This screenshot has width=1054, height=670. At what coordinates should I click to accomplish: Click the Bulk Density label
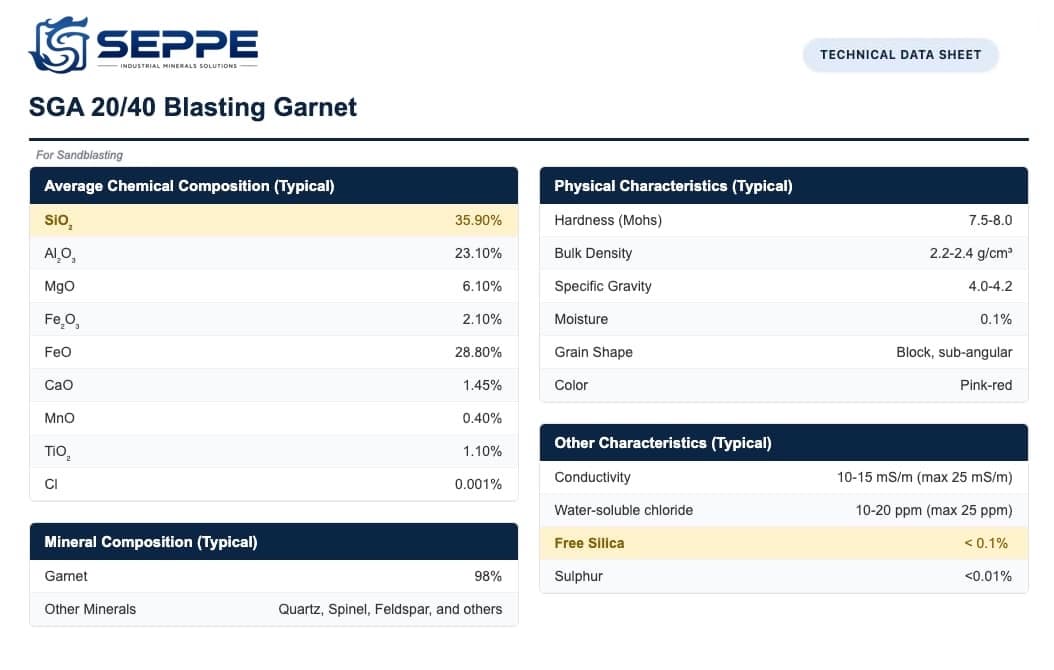coord(593,253)
